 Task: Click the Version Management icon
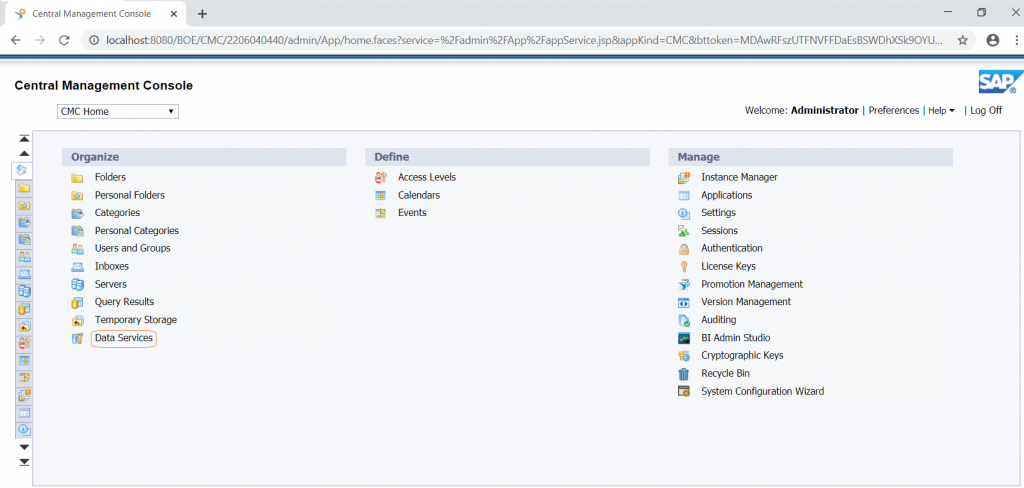[684, 302]
